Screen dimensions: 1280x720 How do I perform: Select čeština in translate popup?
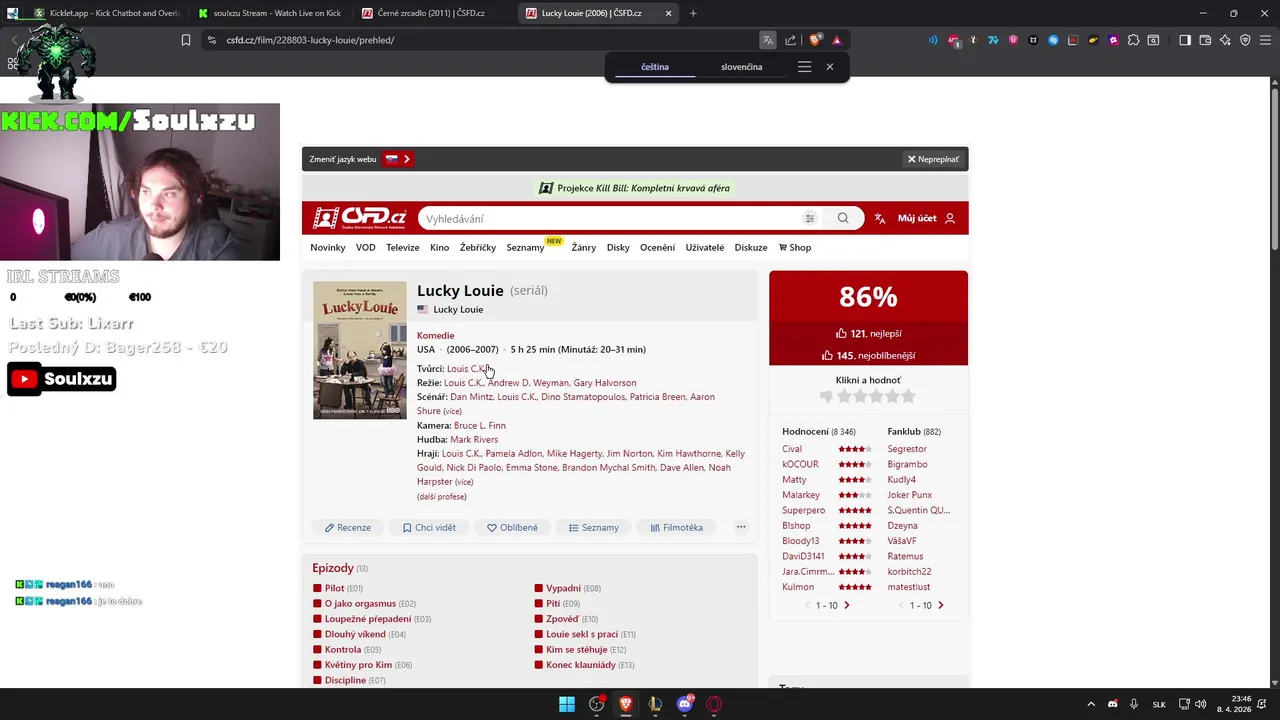click(655, 67)
